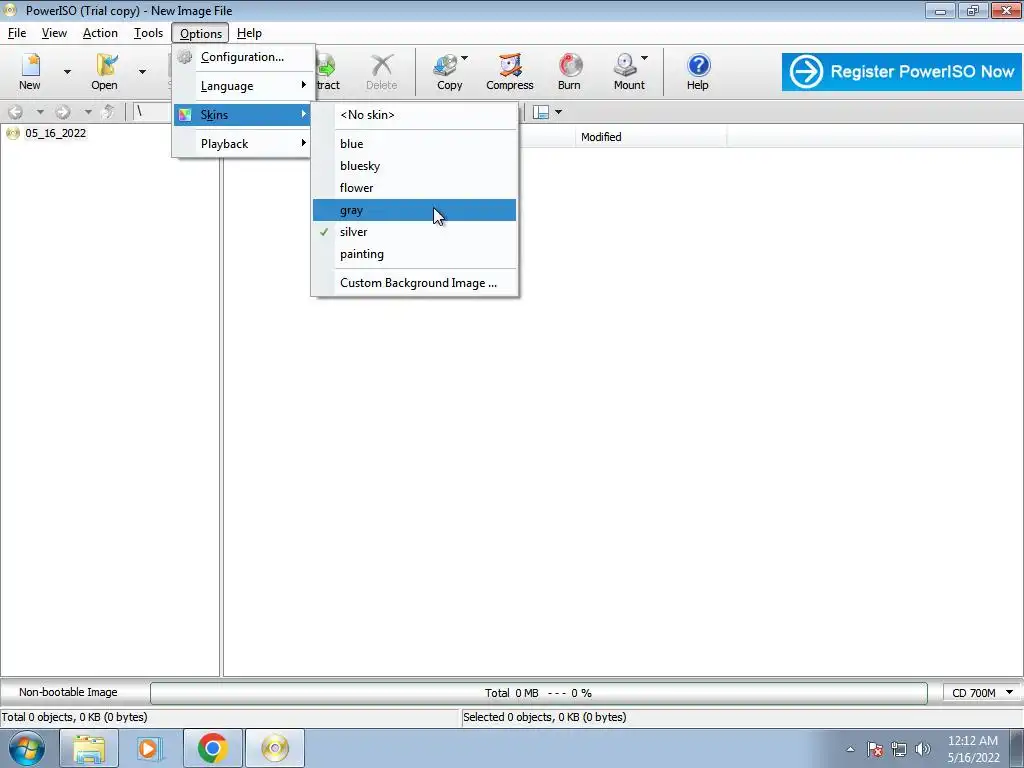This screenshot has width=1024, height=768.
Task: Click 'Selected 0 objects, 0 KB' status text
Action: 545,717
